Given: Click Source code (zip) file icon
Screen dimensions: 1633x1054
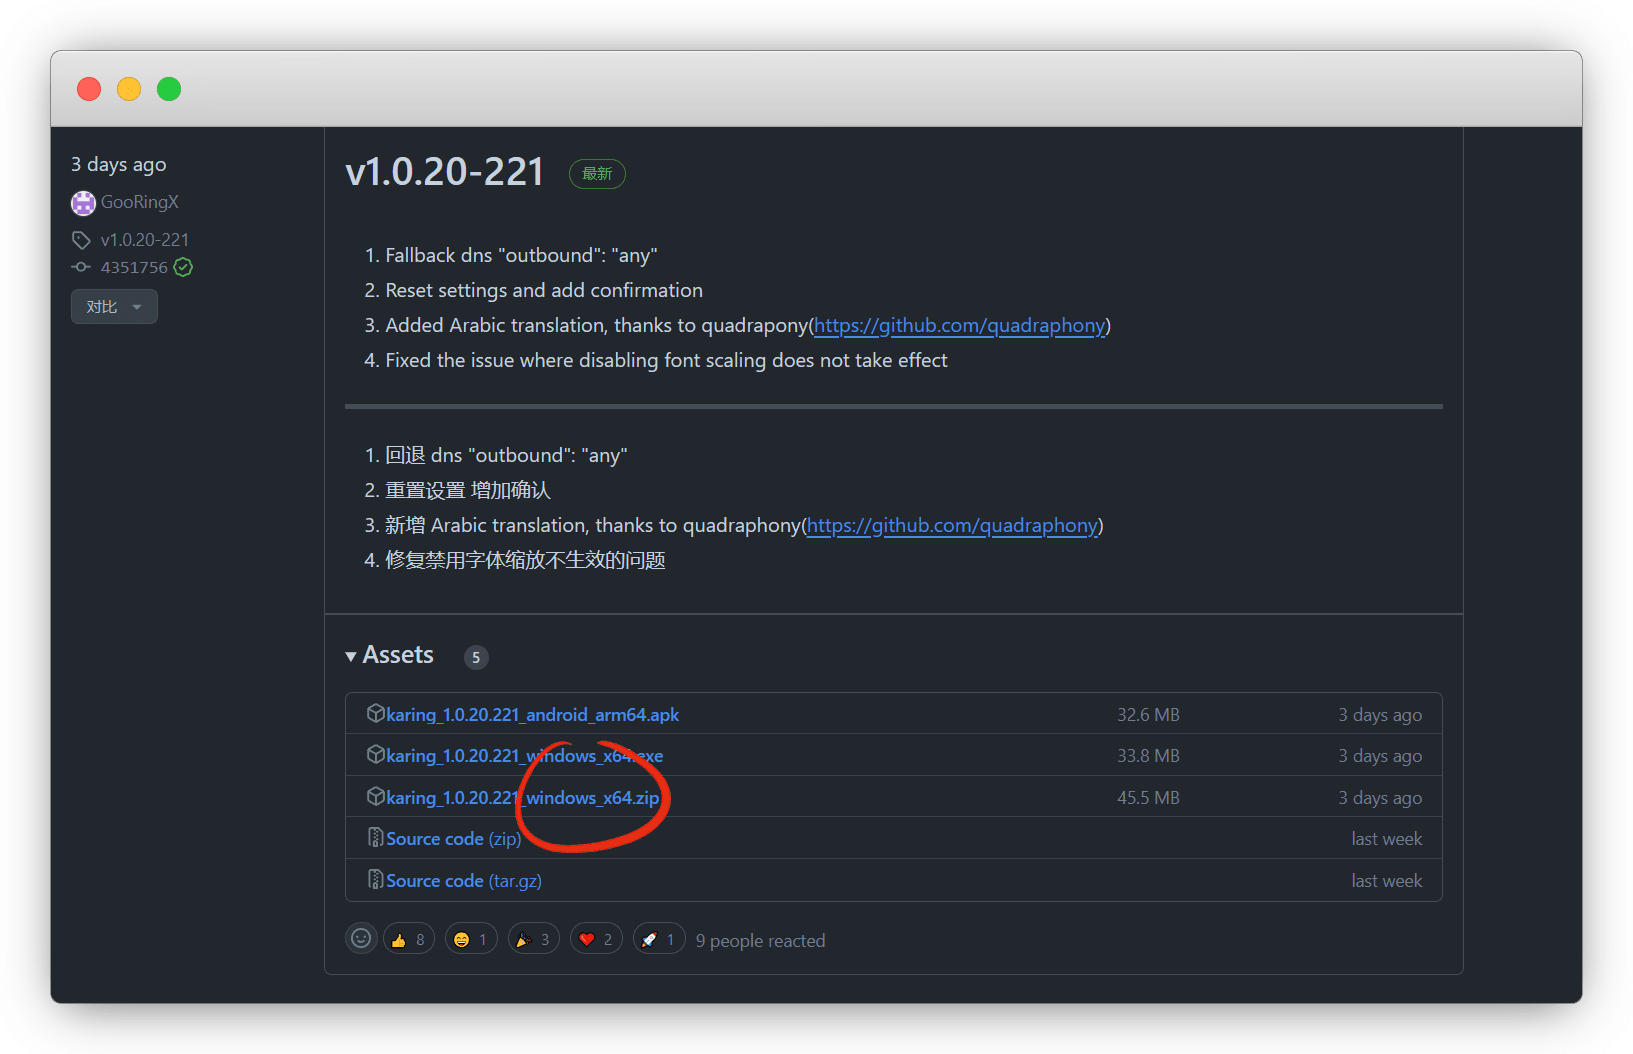Looking at the screenshot, I should [376, 838].
